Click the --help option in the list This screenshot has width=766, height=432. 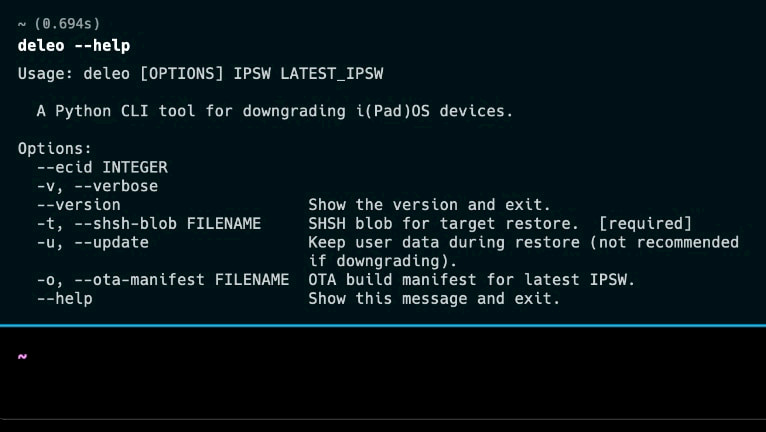click(x=64, y=299)
